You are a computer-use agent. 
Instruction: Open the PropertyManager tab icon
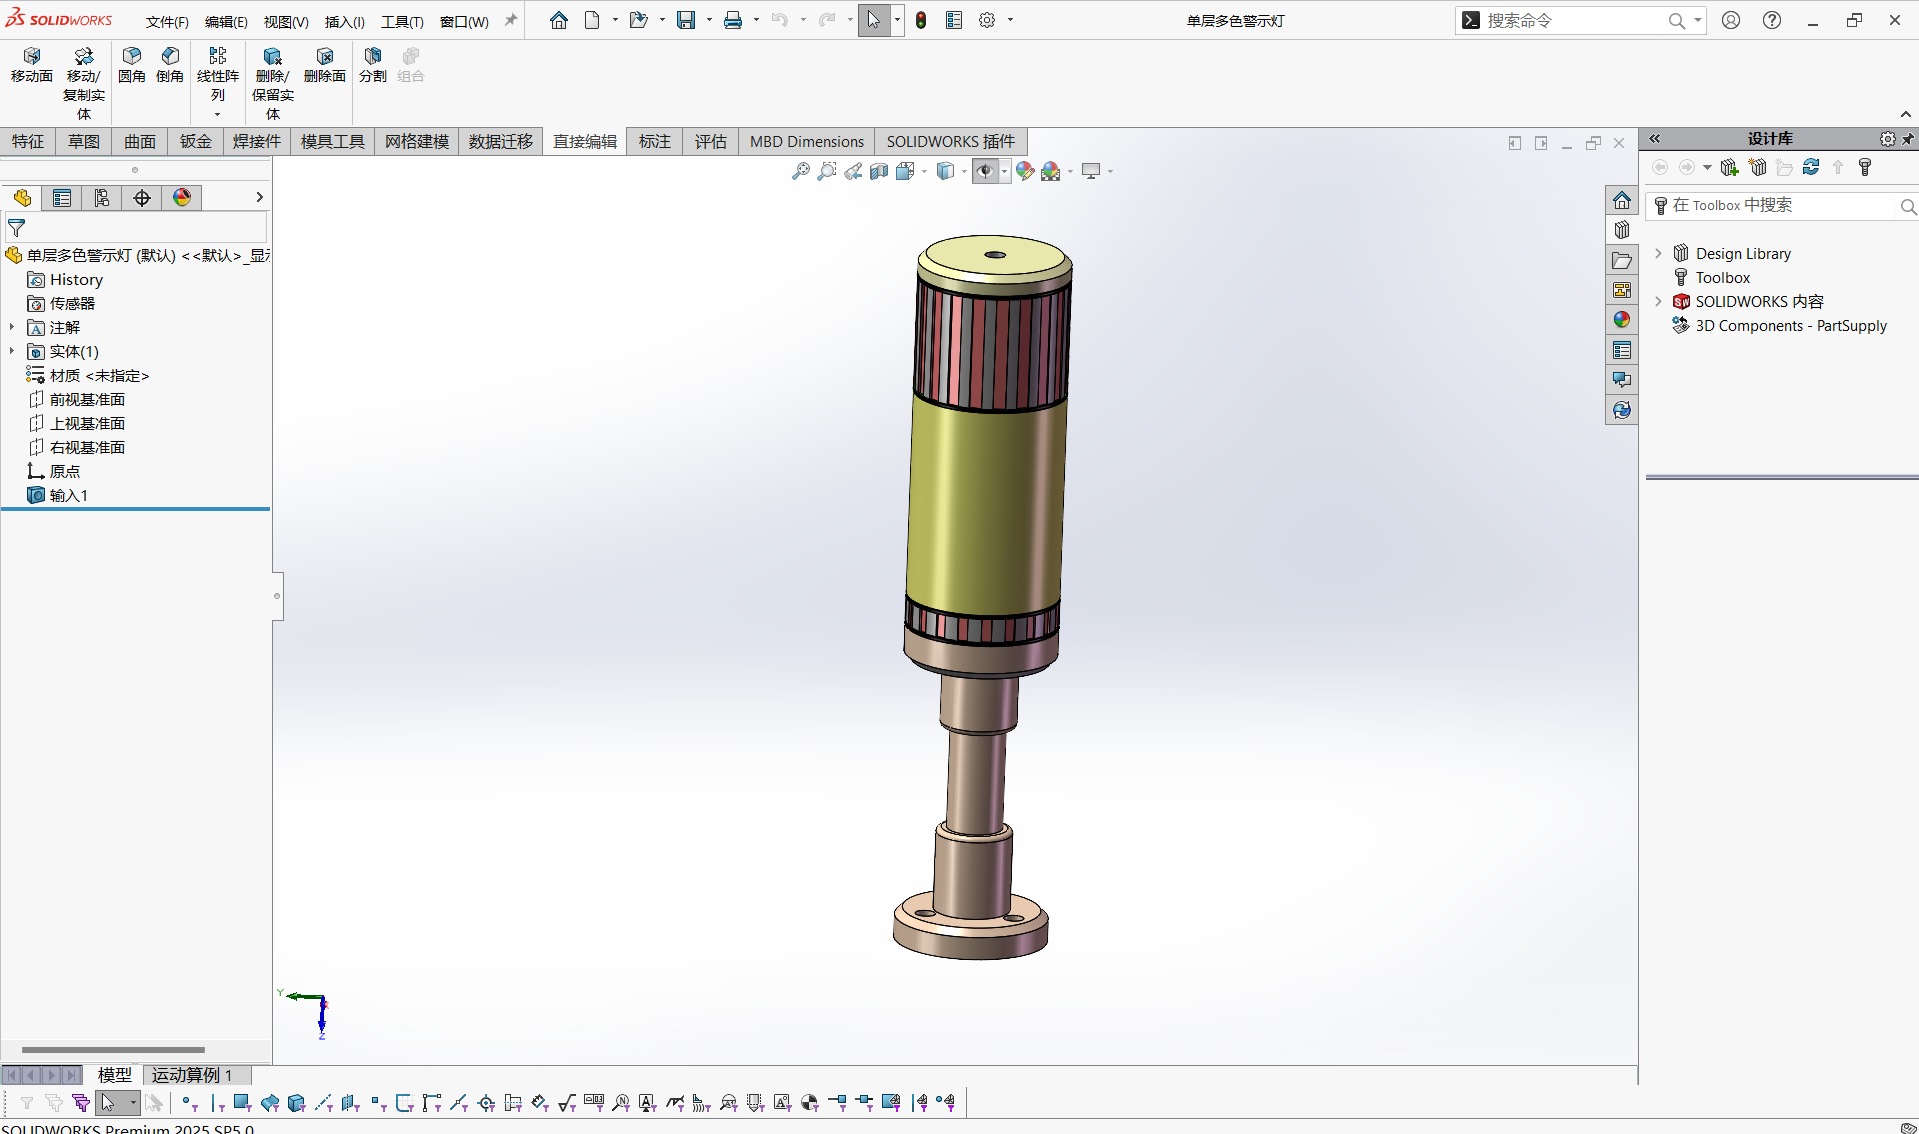point(62,198)
